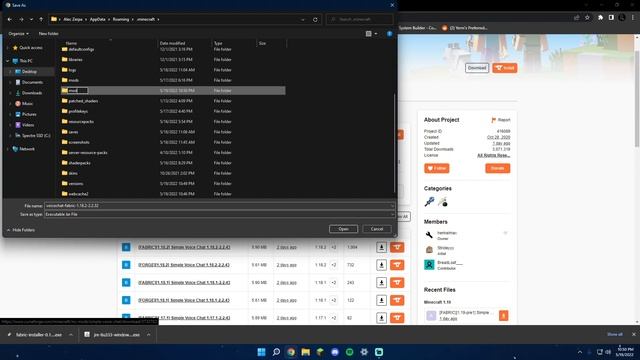Follow the project with the Follow button
The width and height of the screenshot is (640, 360).
[x=437, y=168]
